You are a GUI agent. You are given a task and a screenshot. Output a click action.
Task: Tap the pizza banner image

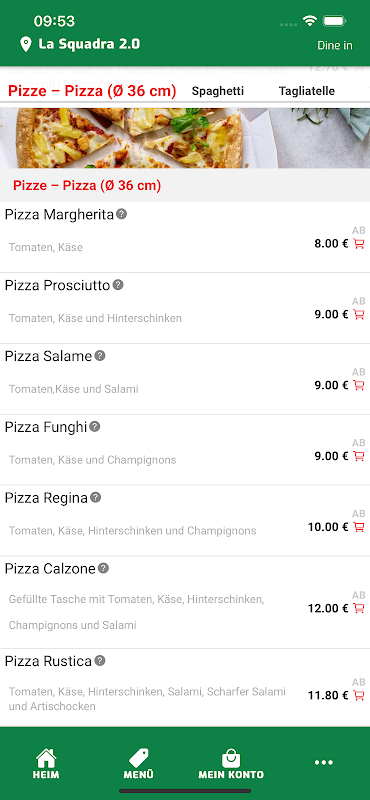tap(185, 138)
